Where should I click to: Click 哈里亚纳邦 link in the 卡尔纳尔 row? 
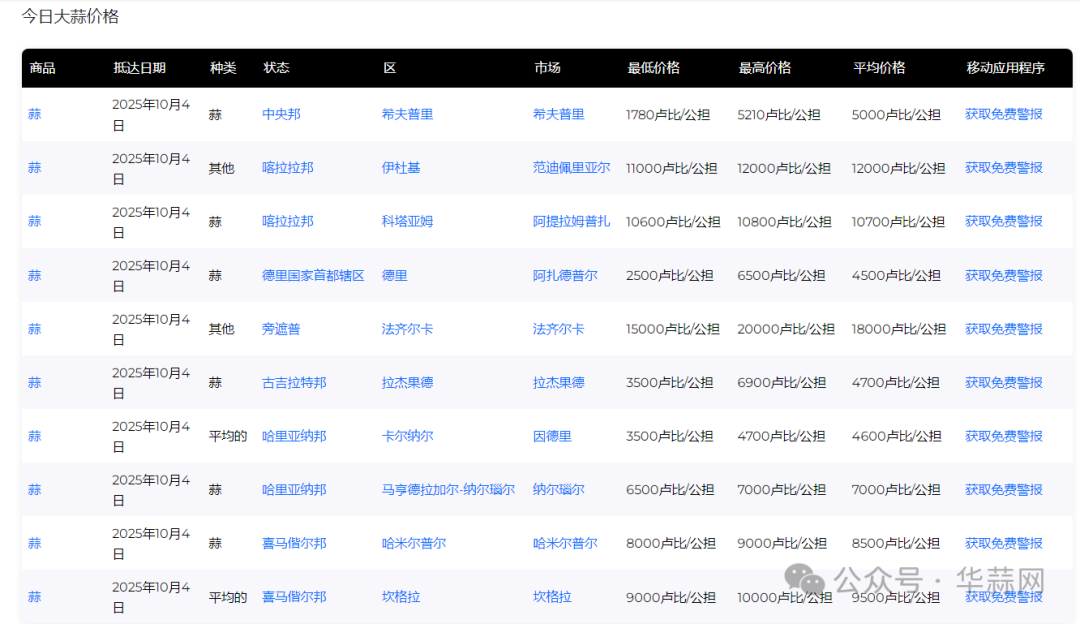(293, 437)
